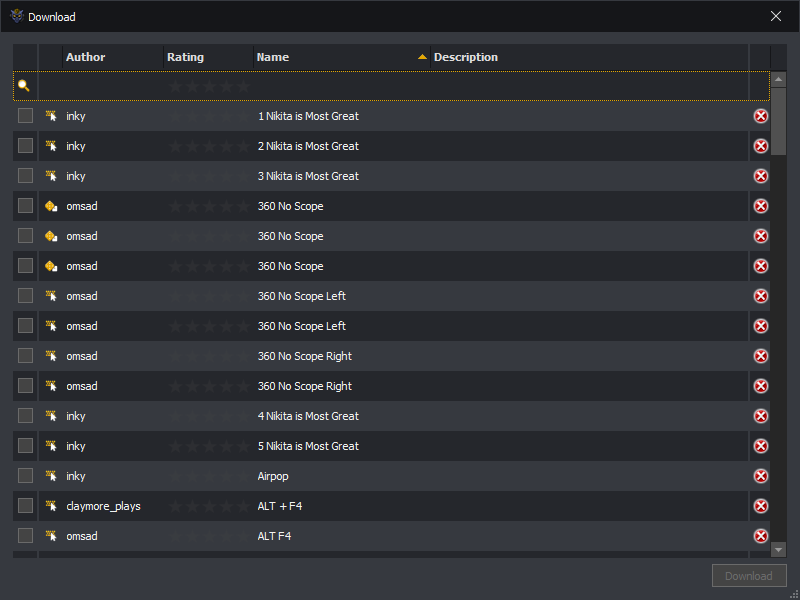
Task: Click red X on "2 Nikita is Most Great"
Action: [x=761, y=146]
